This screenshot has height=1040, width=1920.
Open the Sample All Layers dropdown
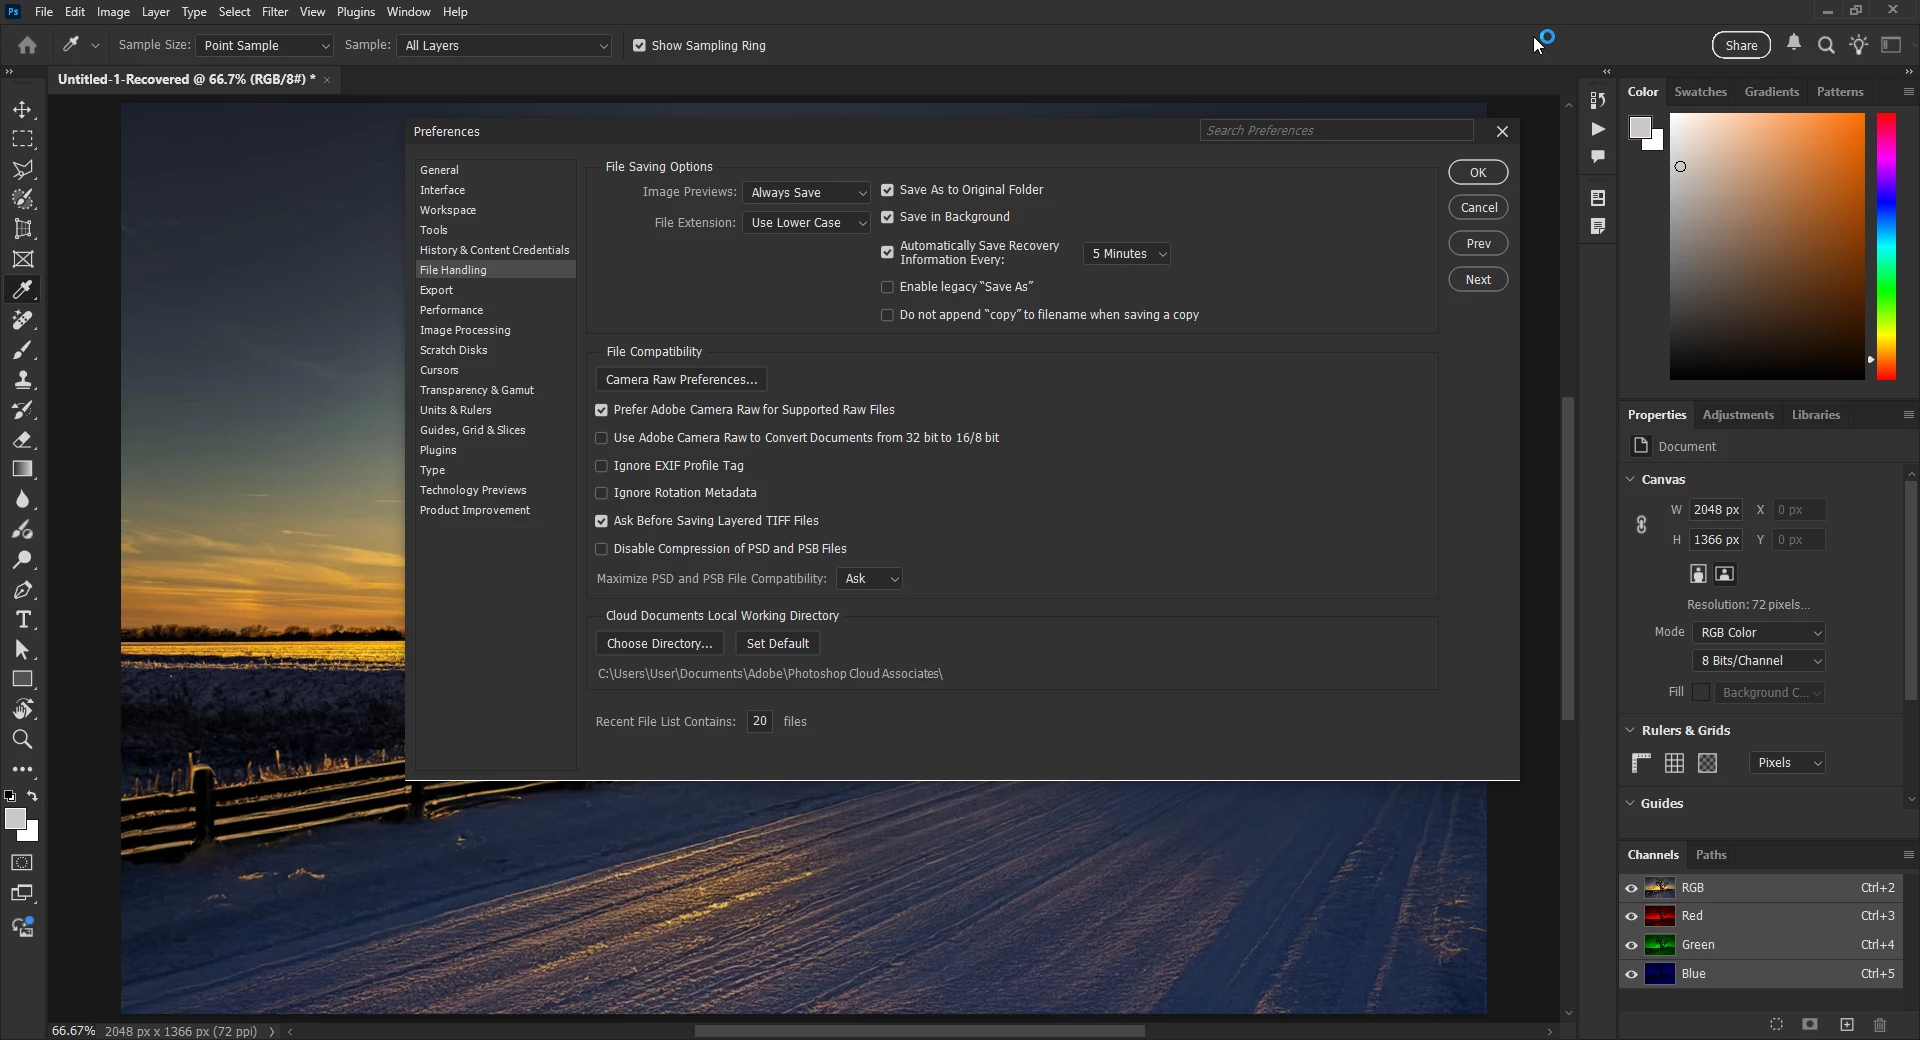click(x=504, y=46)
